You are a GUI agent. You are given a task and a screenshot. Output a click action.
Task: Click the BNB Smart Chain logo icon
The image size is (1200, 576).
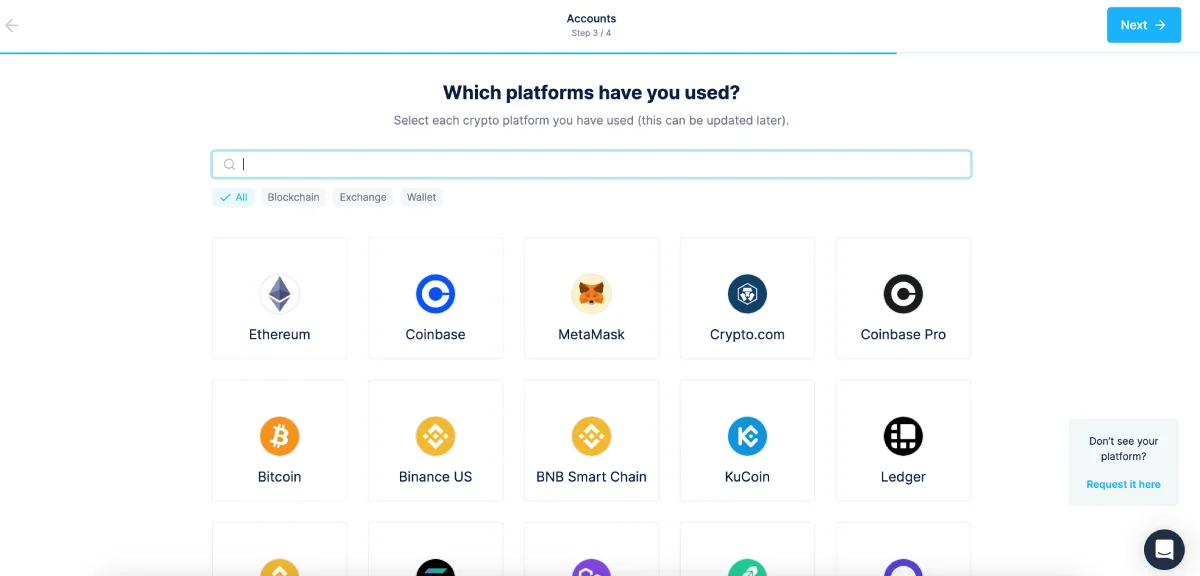[591, 436]
